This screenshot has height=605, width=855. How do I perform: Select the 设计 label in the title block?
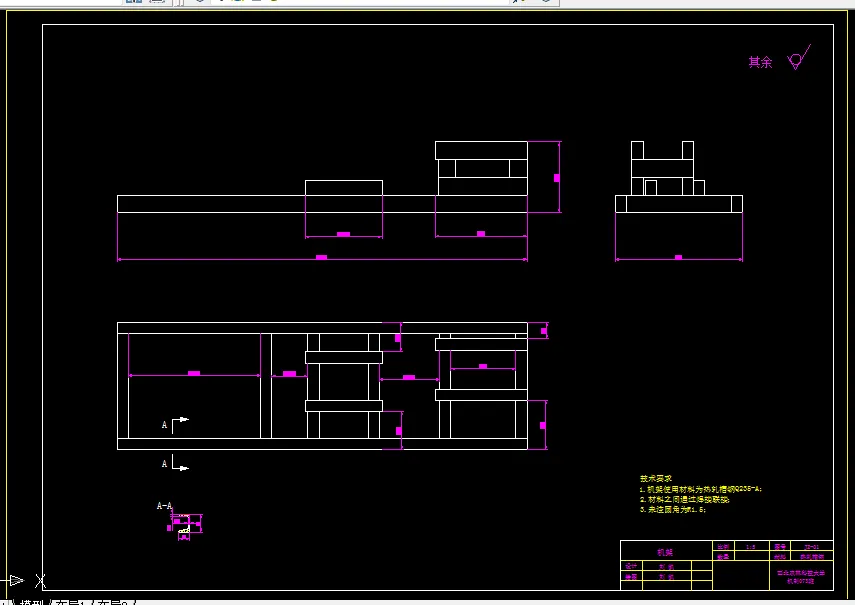pos(631,566)
